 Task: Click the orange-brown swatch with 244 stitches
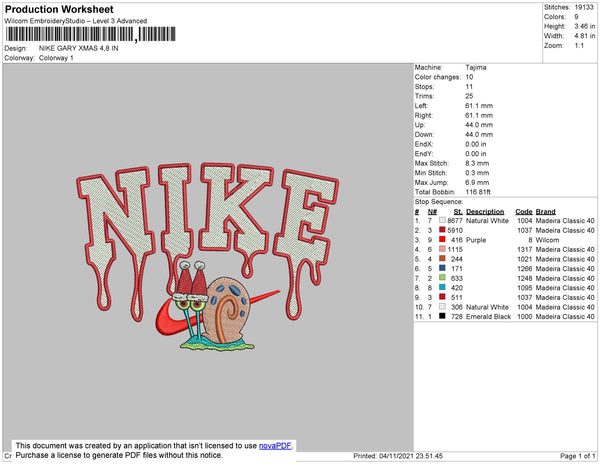[442, 259]
